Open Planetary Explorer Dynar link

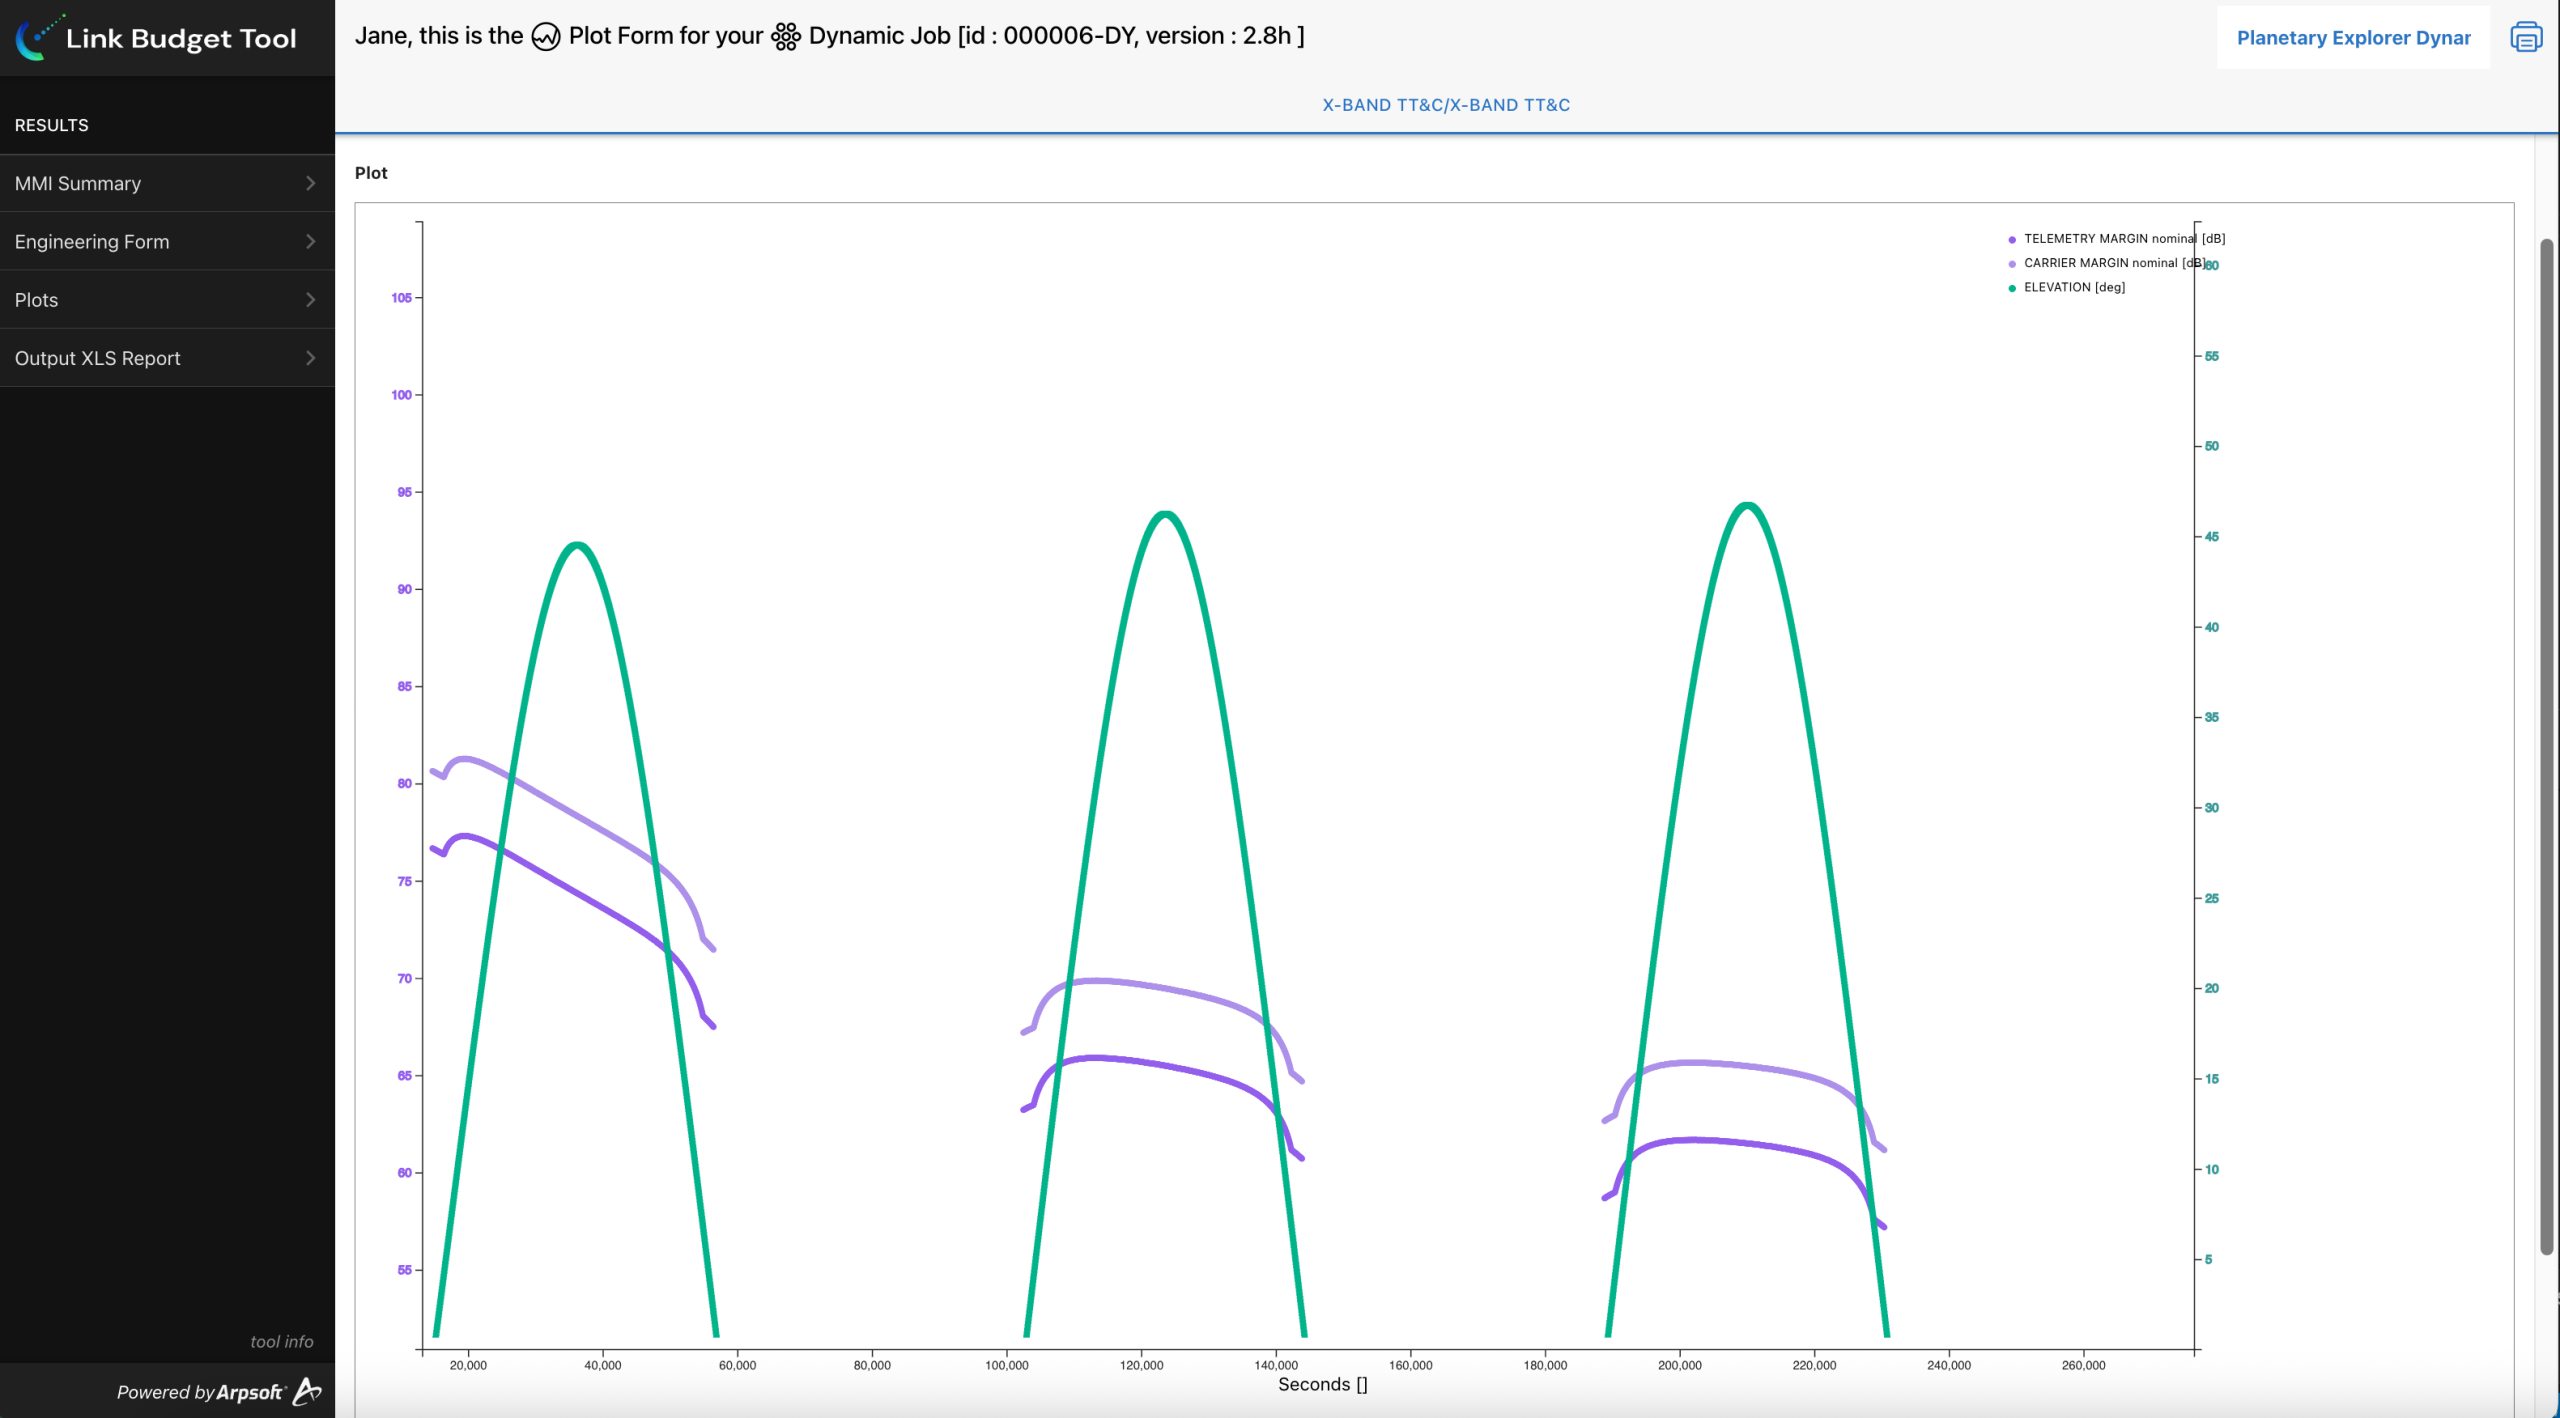[2352, 38]
